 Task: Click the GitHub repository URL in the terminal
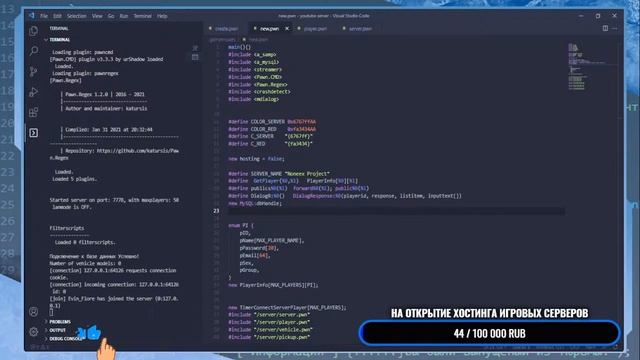point(138,151)
